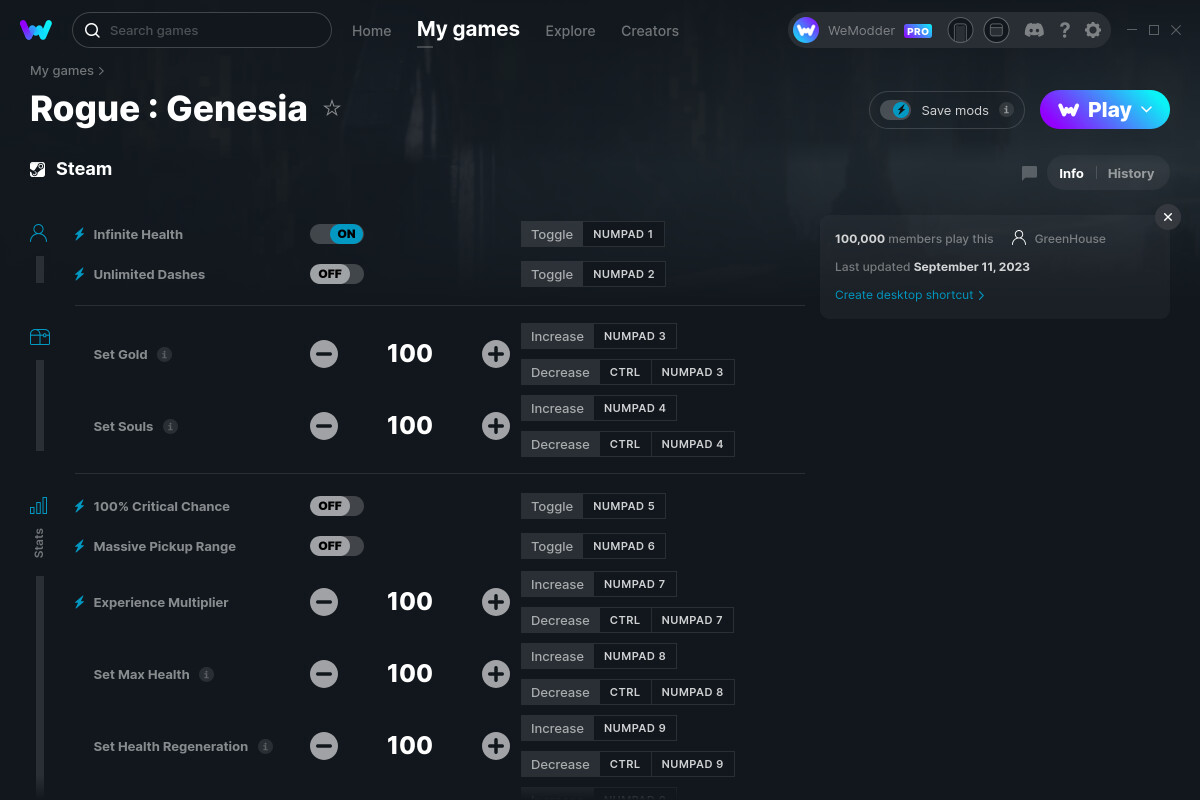
Task: Click the Discord icon in the top bar
Action: click(x=1034, y=30)
